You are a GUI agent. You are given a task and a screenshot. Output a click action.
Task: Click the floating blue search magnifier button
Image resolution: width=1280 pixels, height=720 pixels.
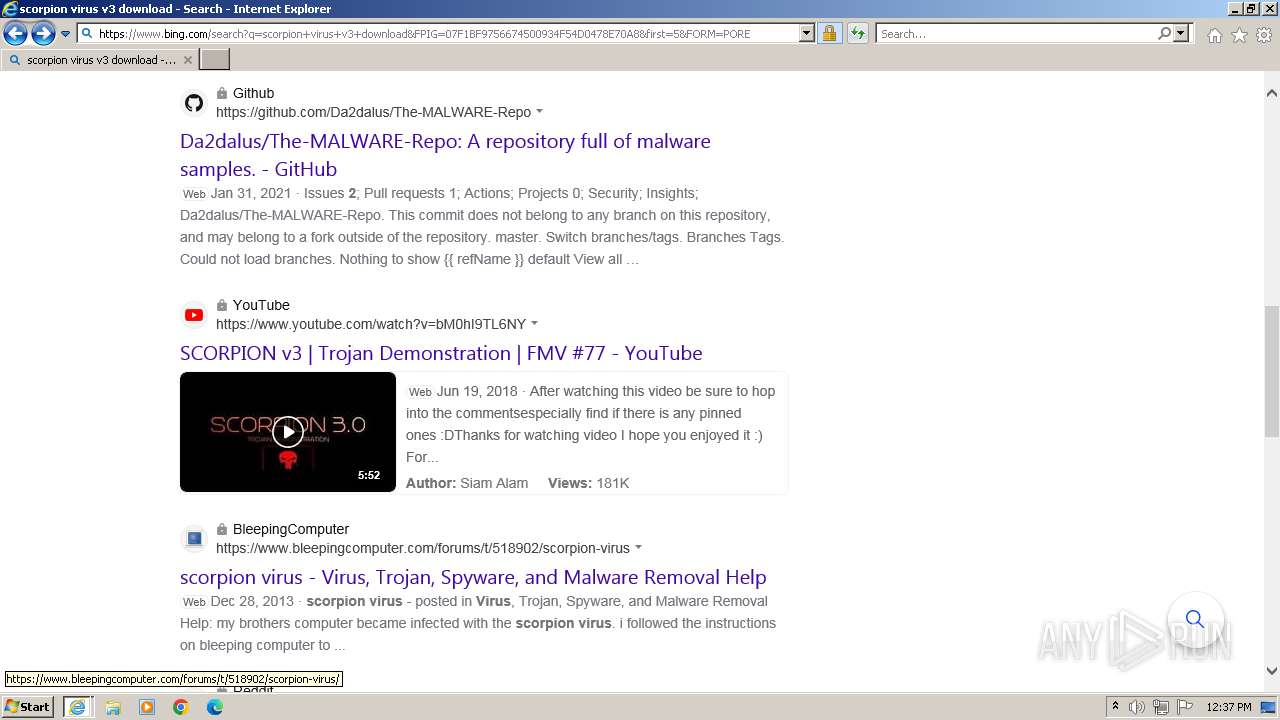[1195, 619]
